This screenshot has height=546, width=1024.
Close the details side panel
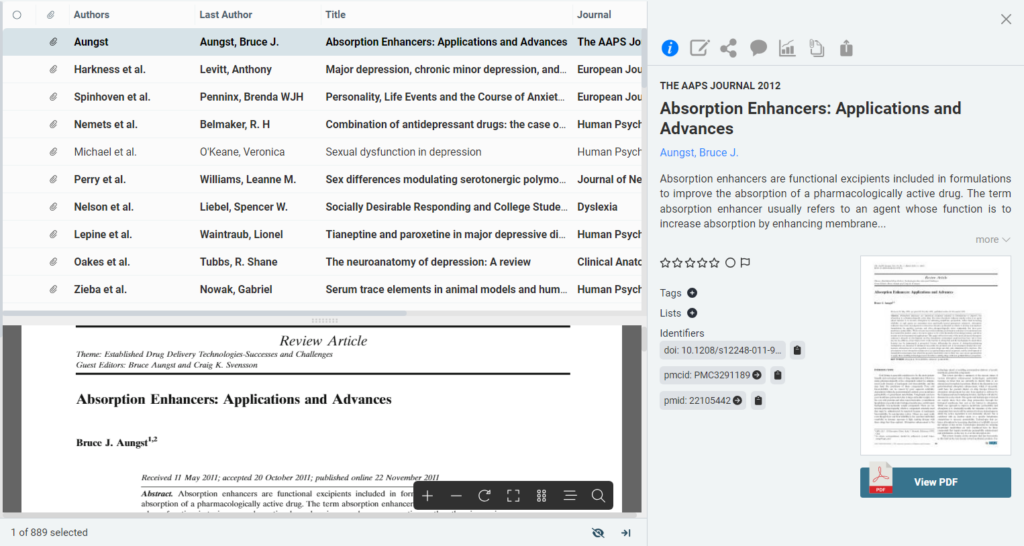[1006, 19]
